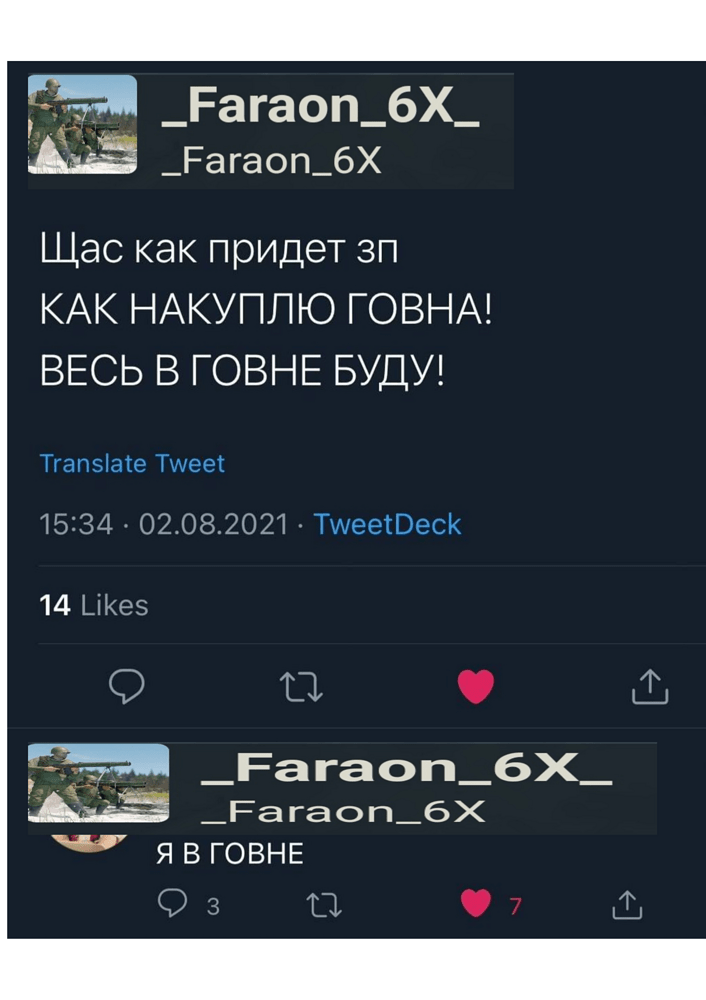
Task: Open top _Faraon_6X_ profile picture
Action: (82, 124)
